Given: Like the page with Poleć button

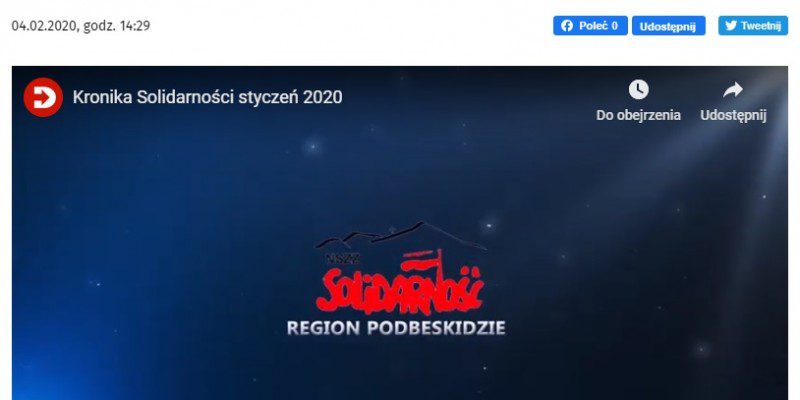Looking at the screenshot, I should tap(590, 26).
